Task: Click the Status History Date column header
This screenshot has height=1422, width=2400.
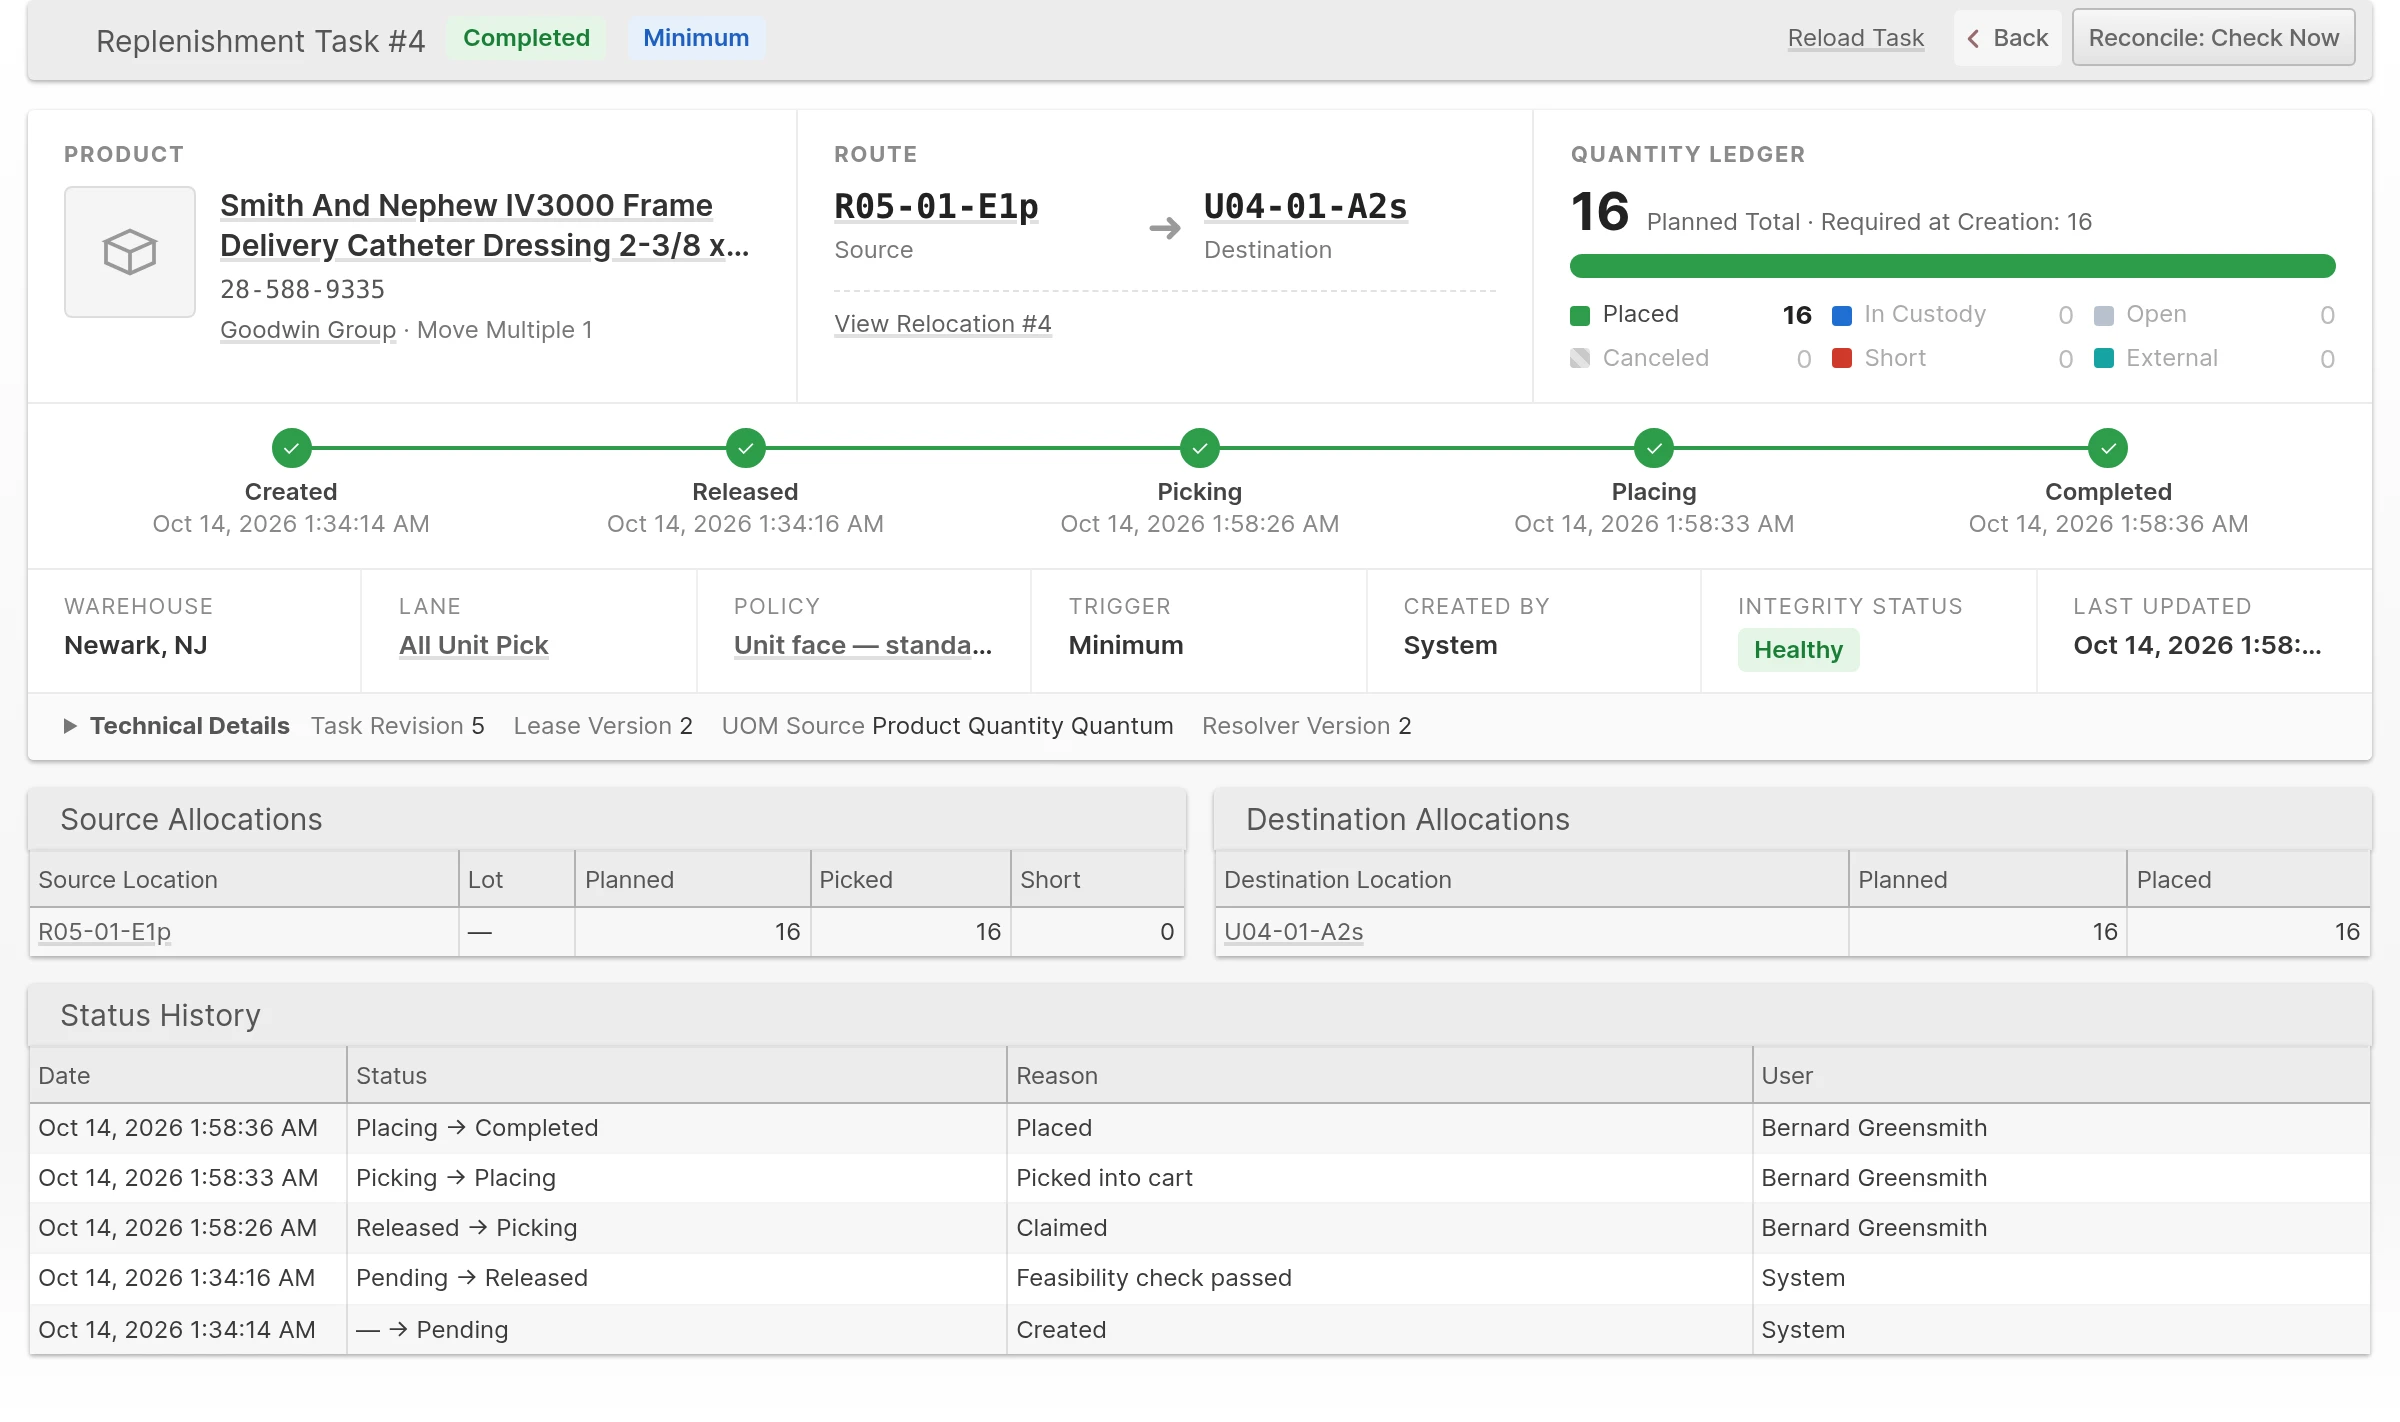Action: point(188,1076)
